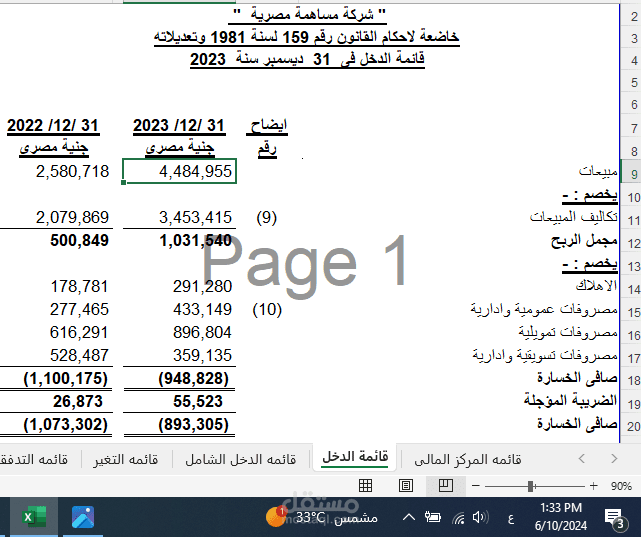The width and height of the screenshot is (641, 537).
Task: Open the Photos app on taskbar
Action: coord(83,517)
